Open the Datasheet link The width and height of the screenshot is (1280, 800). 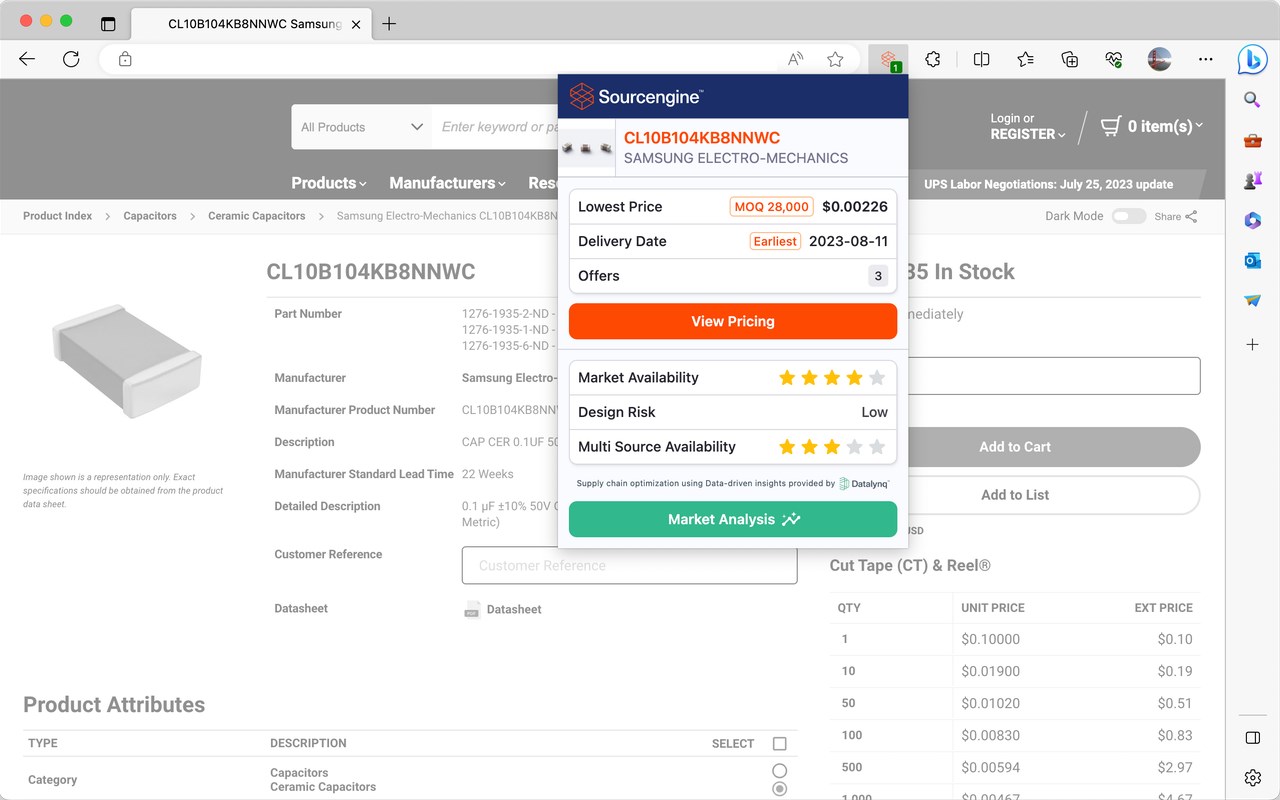point(514,609)
